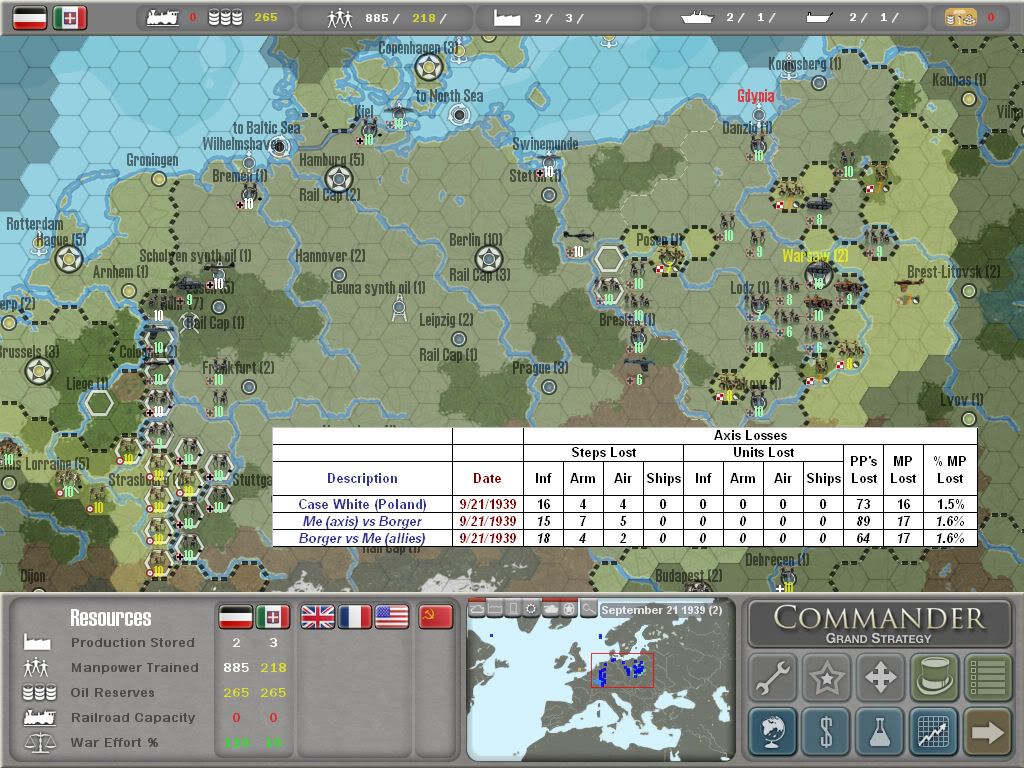Screen dimensions: 1024x768
Task: Click the 'September 21 1939 (2)' date label
Action: [x=662, y=610]
